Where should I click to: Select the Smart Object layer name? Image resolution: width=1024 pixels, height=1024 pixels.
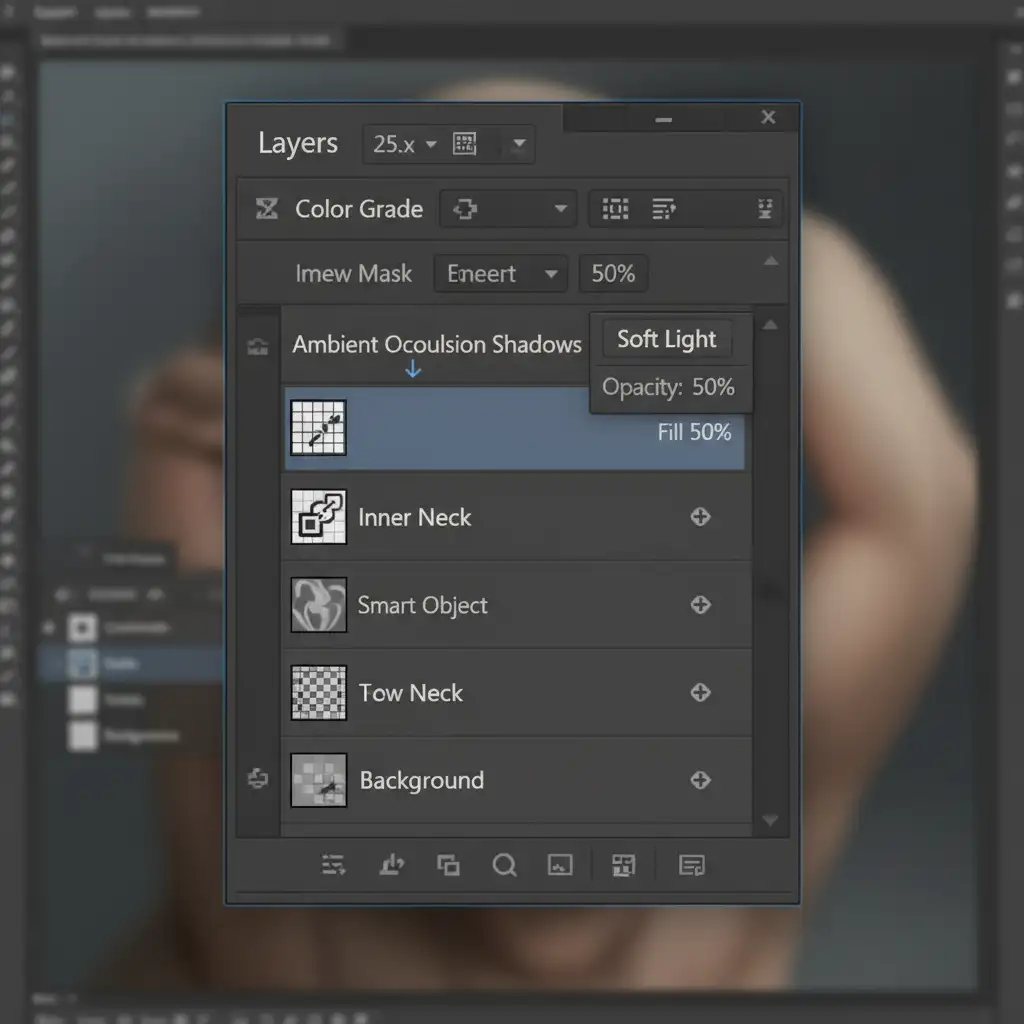423,606
